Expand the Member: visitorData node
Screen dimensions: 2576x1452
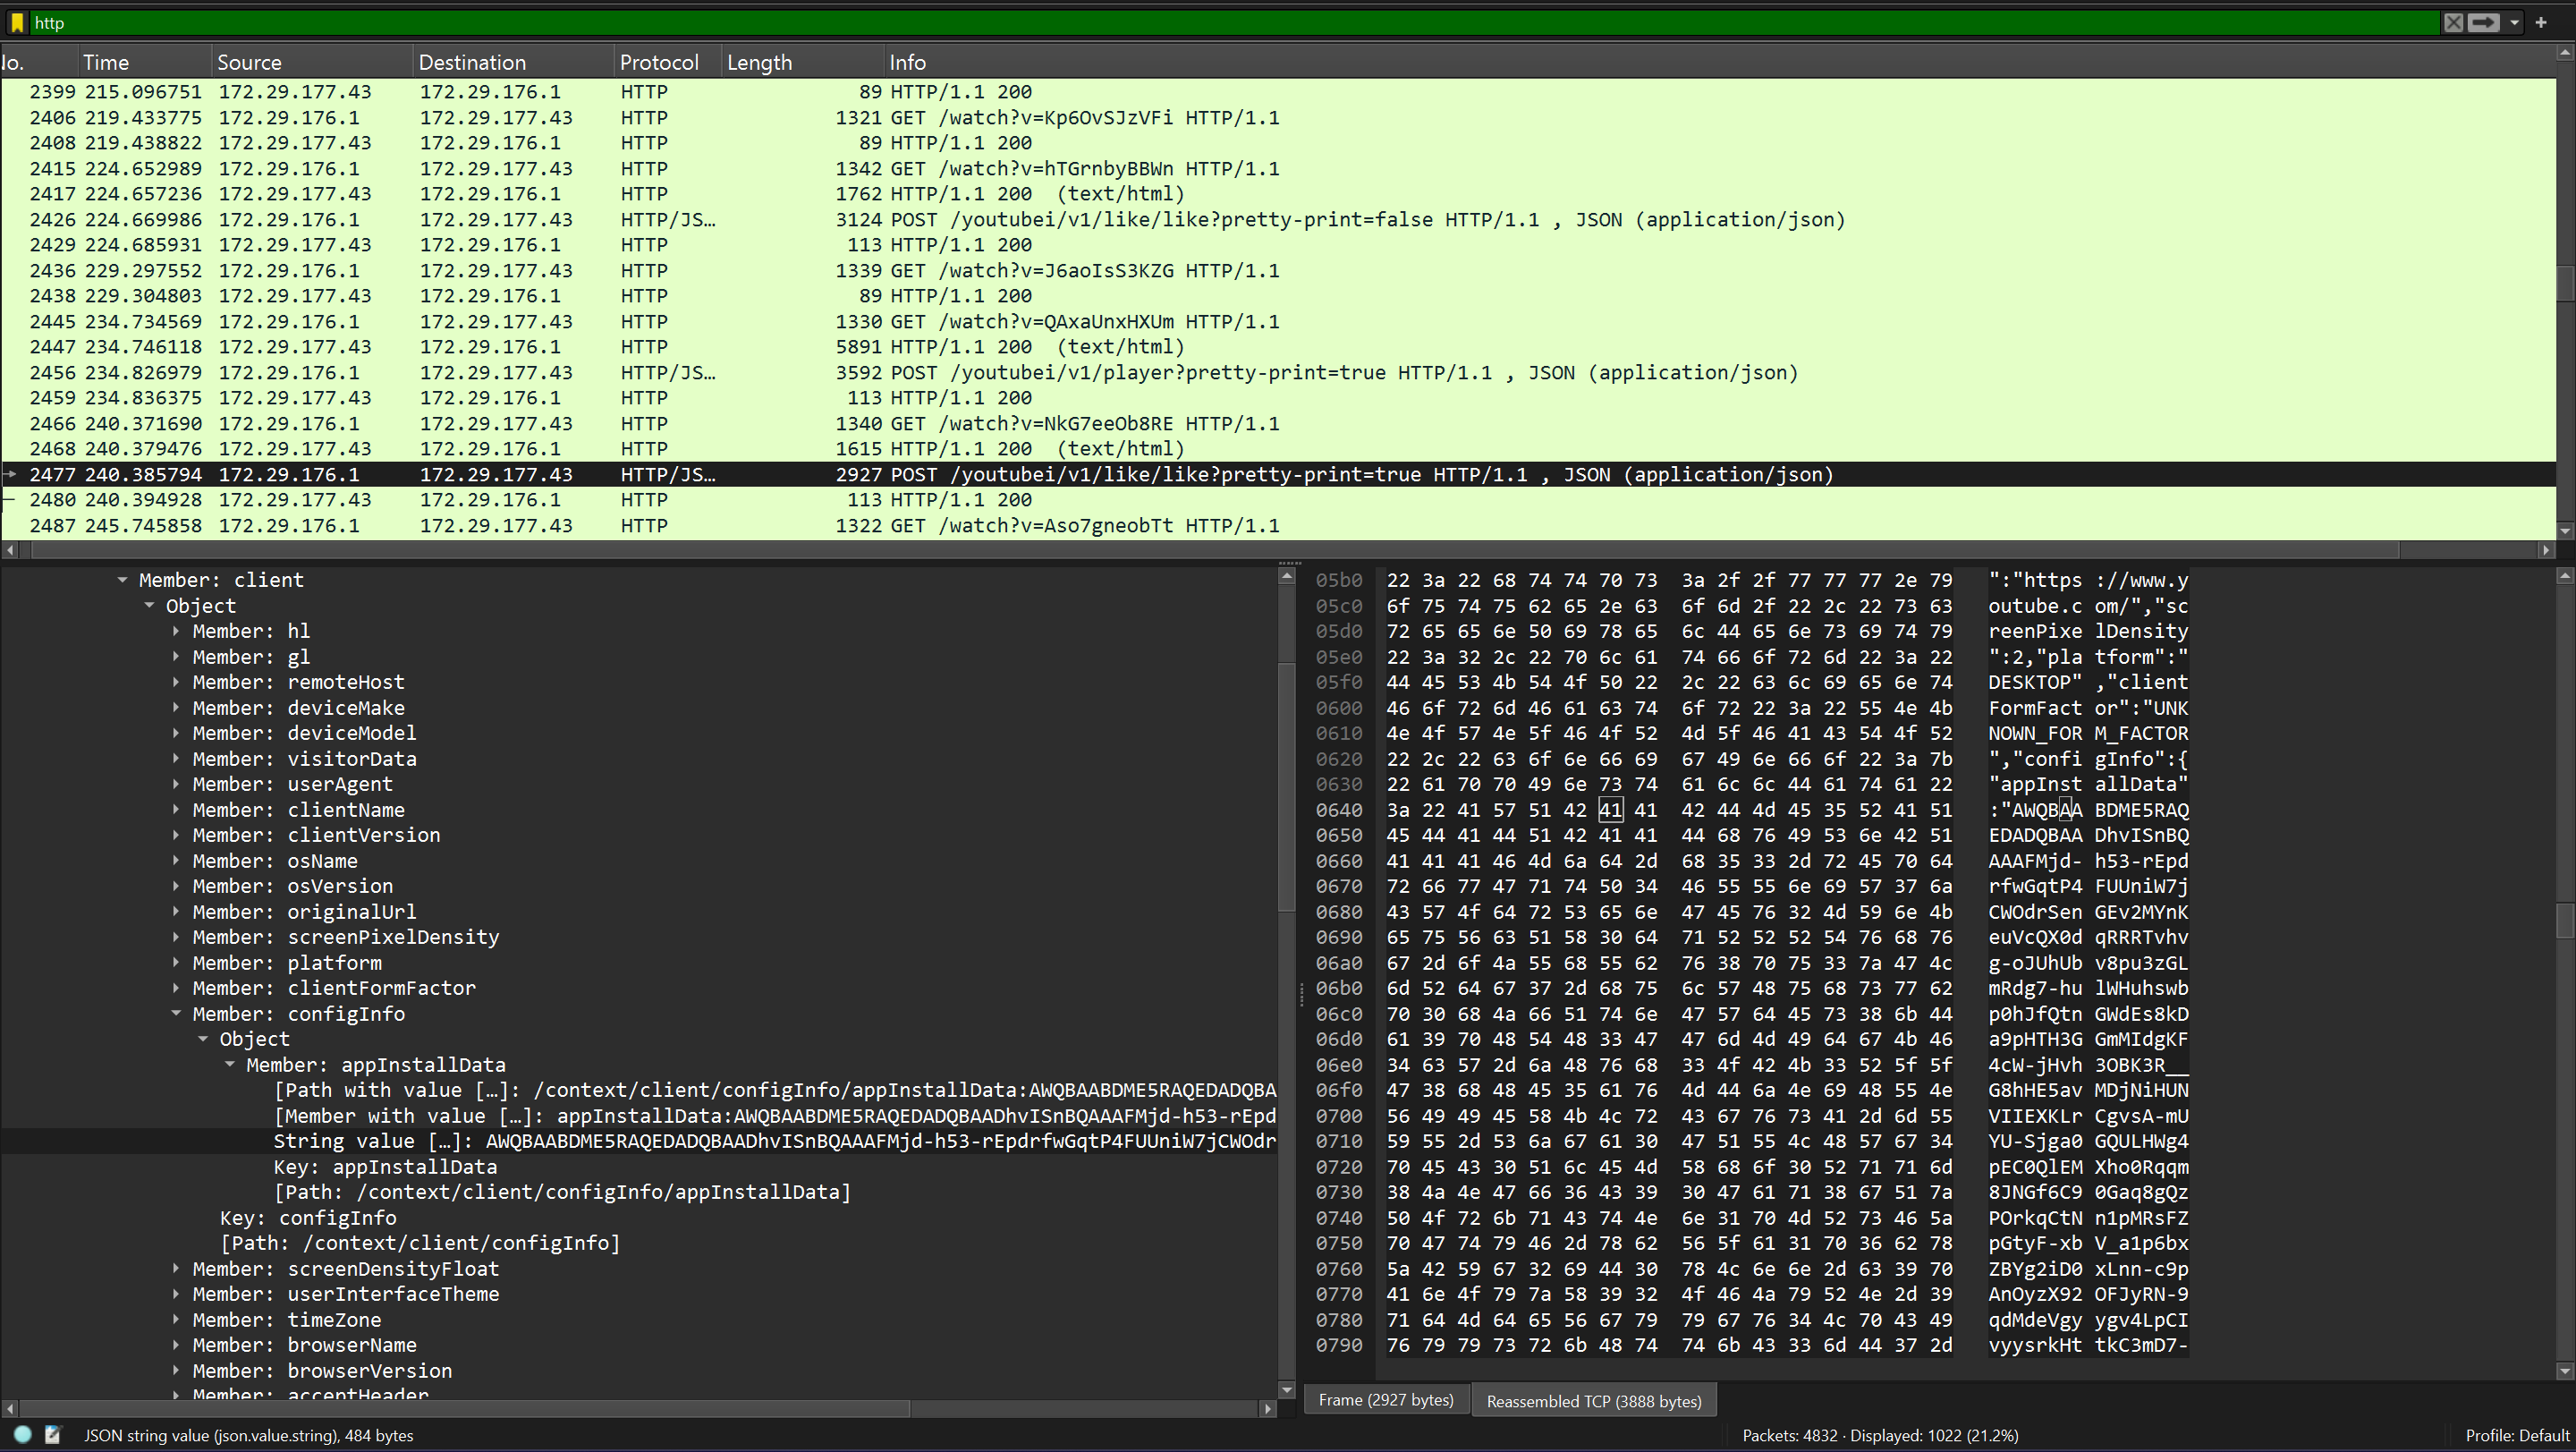(x=177, y=759)
